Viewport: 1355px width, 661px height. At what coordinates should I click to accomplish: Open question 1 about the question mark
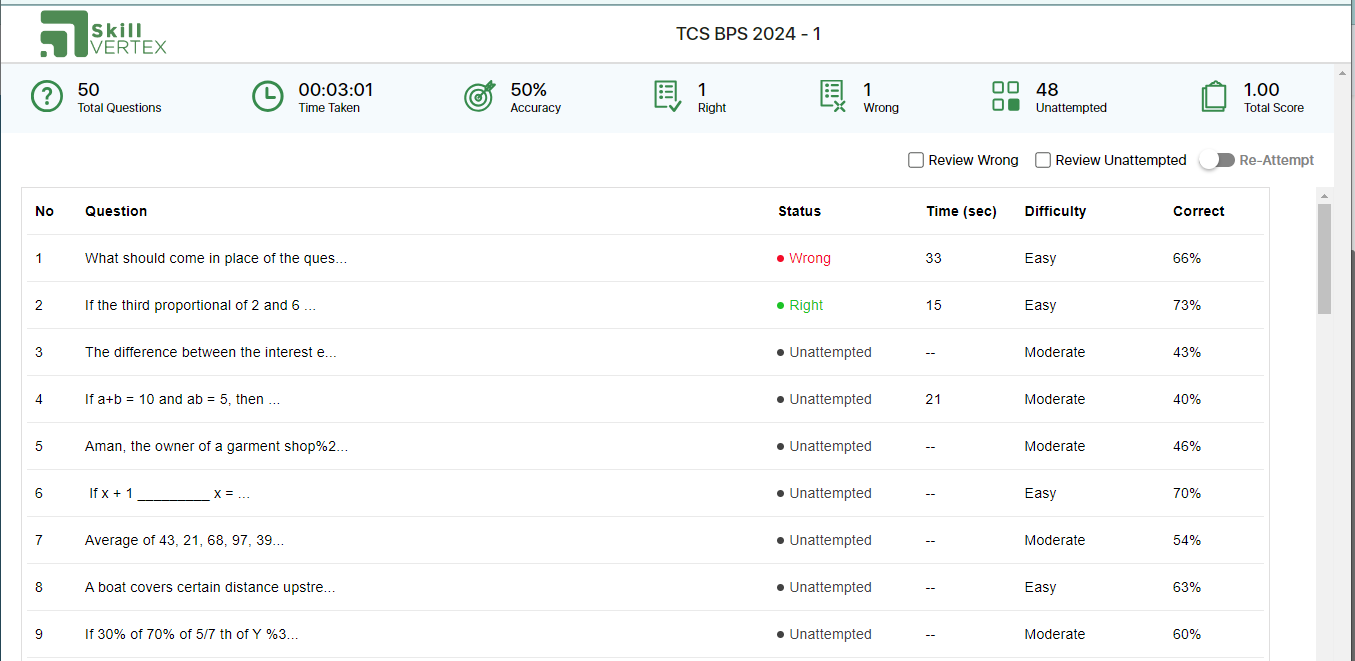coord(216,258)
